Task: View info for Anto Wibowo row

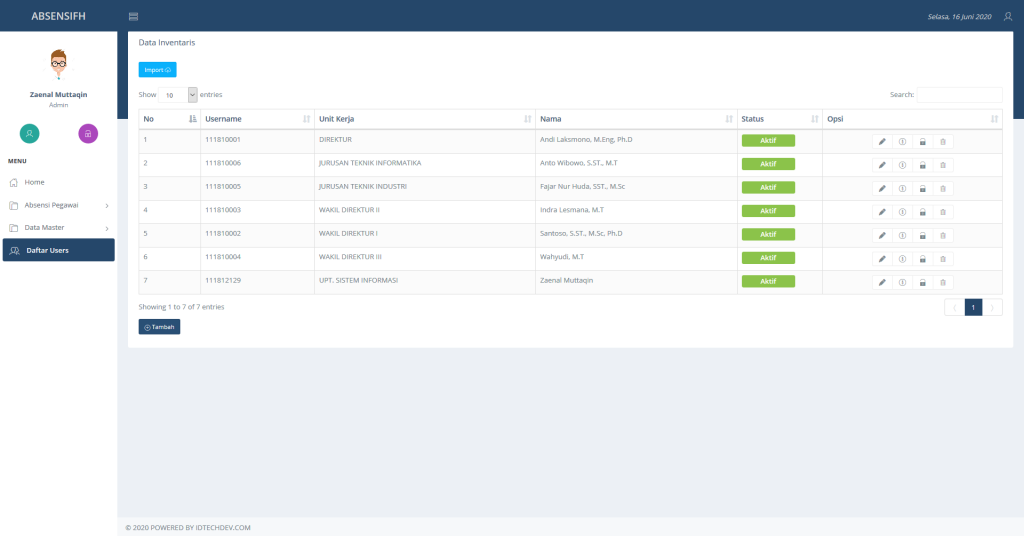Action: (903, 165)
